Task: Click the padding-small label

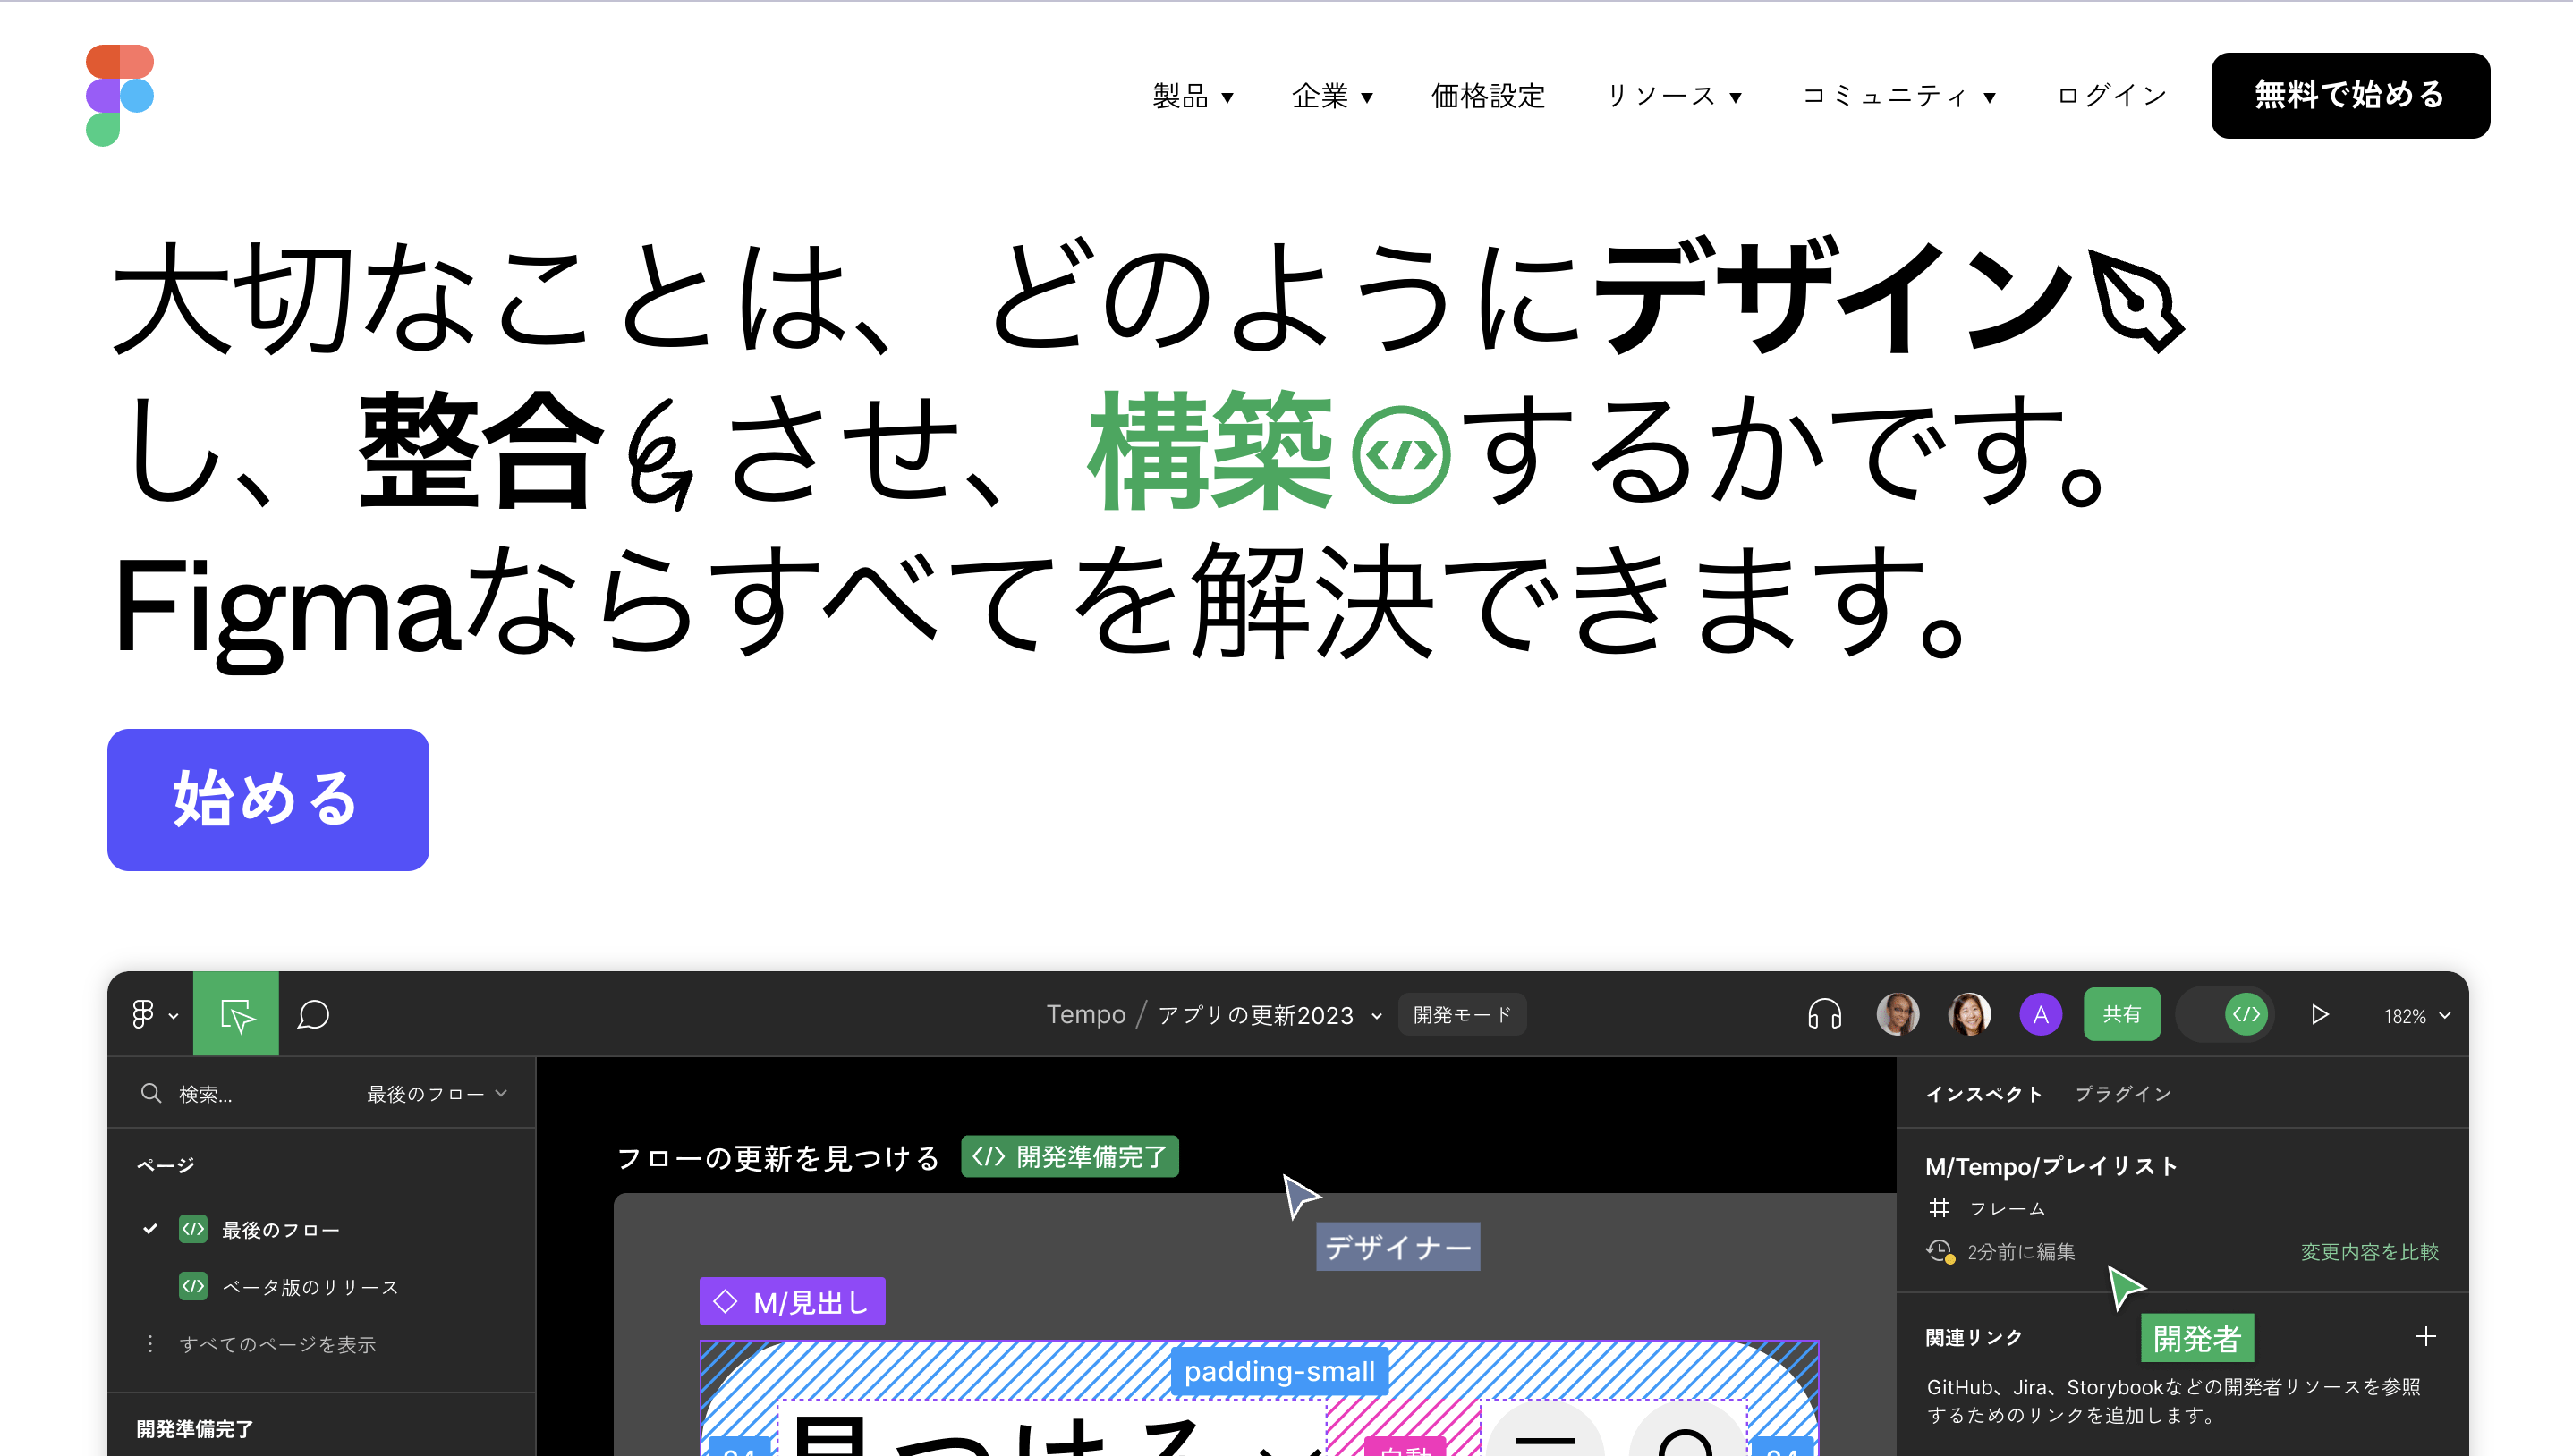Action: click(1279, 1371)
